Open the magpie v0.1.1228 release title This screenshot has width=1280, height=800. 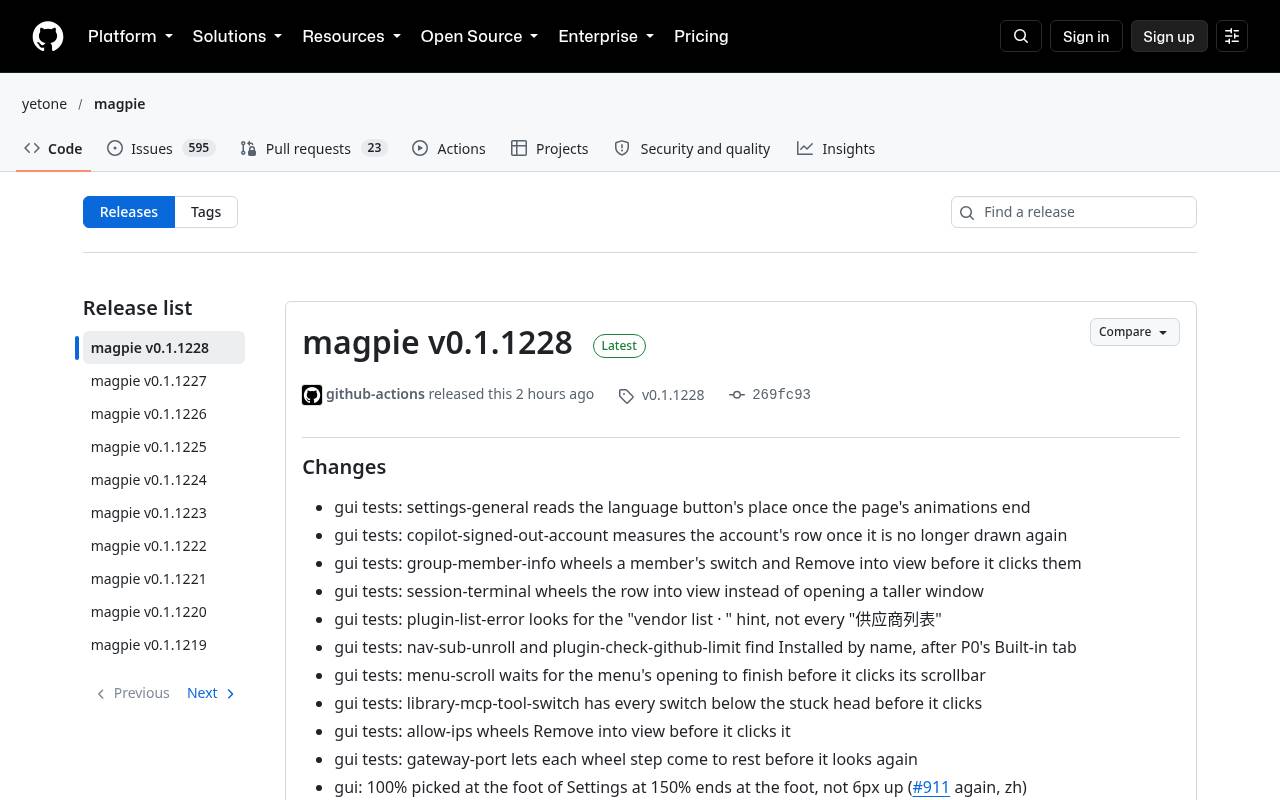tap(437, 342)
